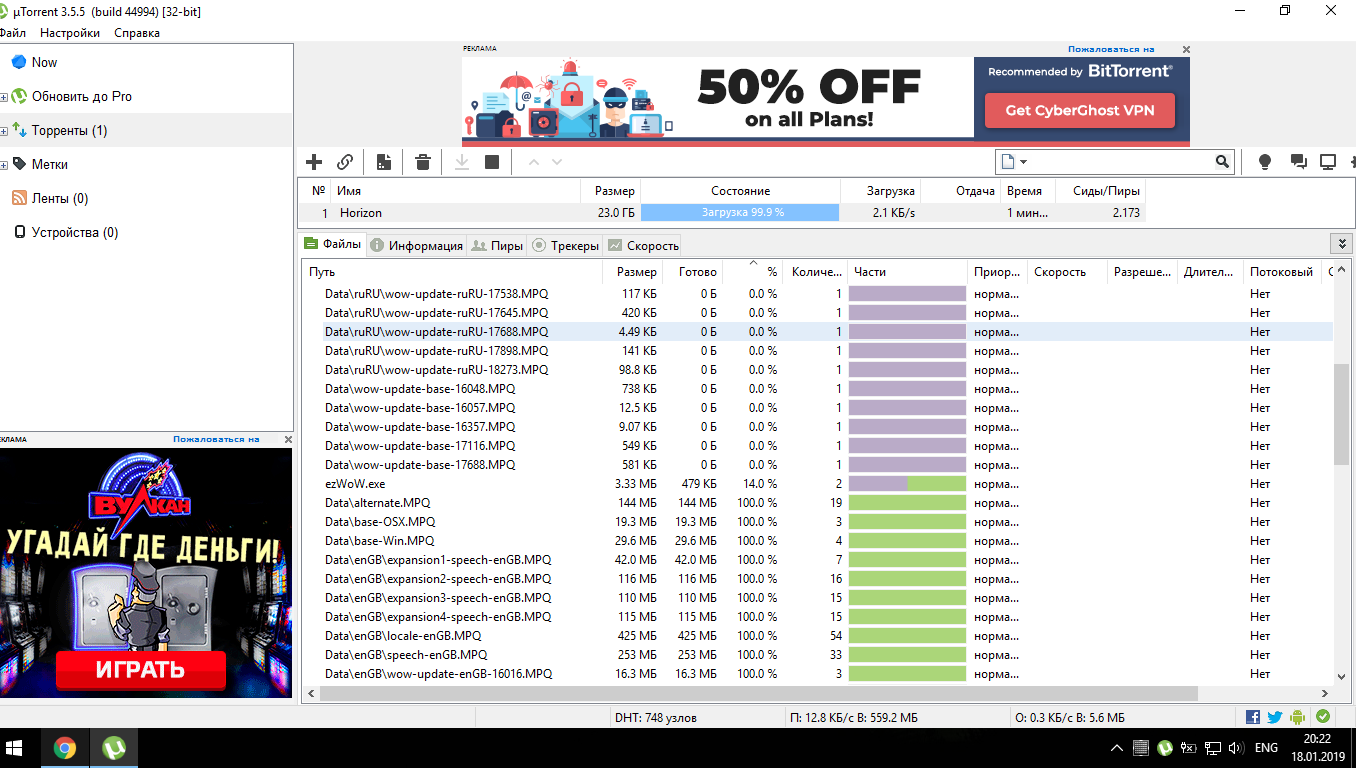
Task: Expand the Метки tree node
Action: click(5, 165)
